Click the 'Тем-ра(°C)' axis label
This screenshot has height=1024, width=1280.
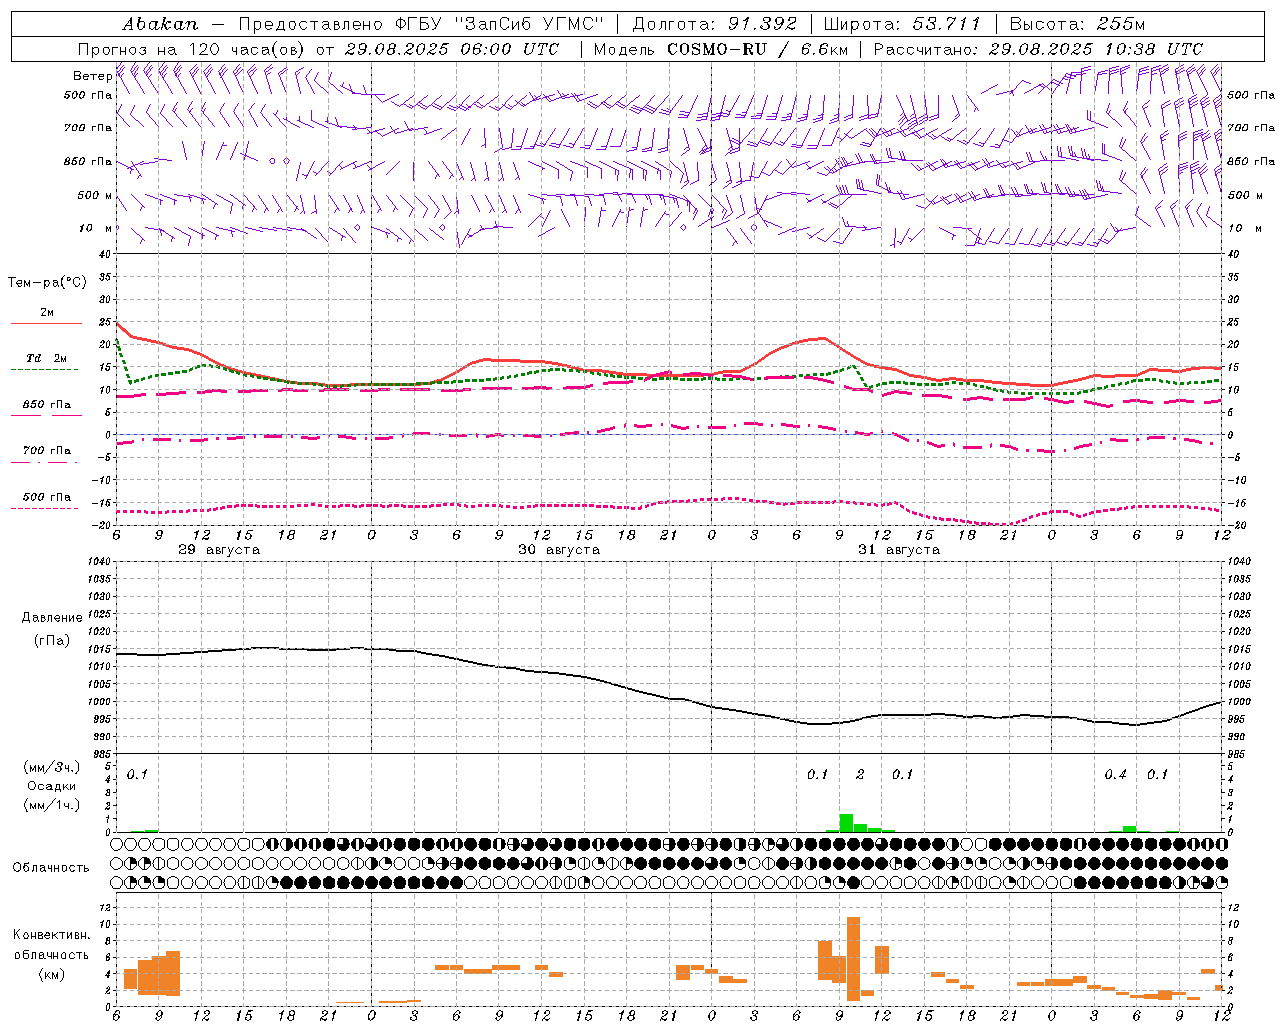pyautogui.click(x=47, y=282)
